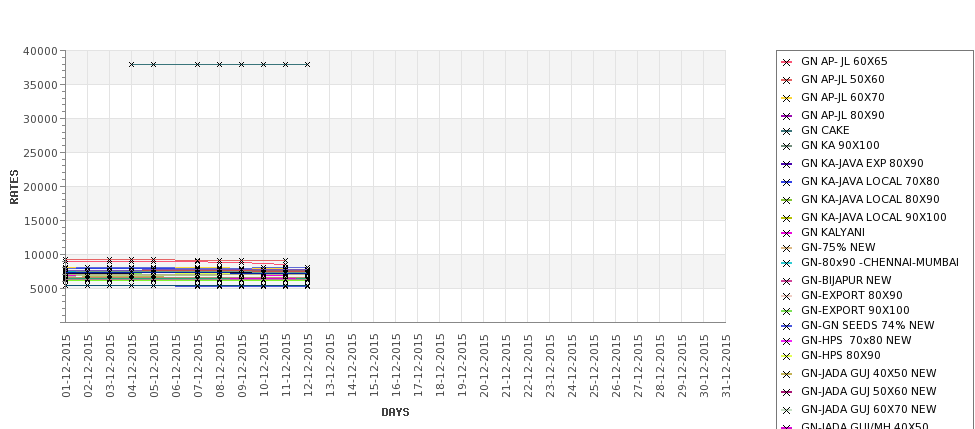Click the 12-12-2015 date axis label
This screenshot has height=429, width=975.
[308, 366]
